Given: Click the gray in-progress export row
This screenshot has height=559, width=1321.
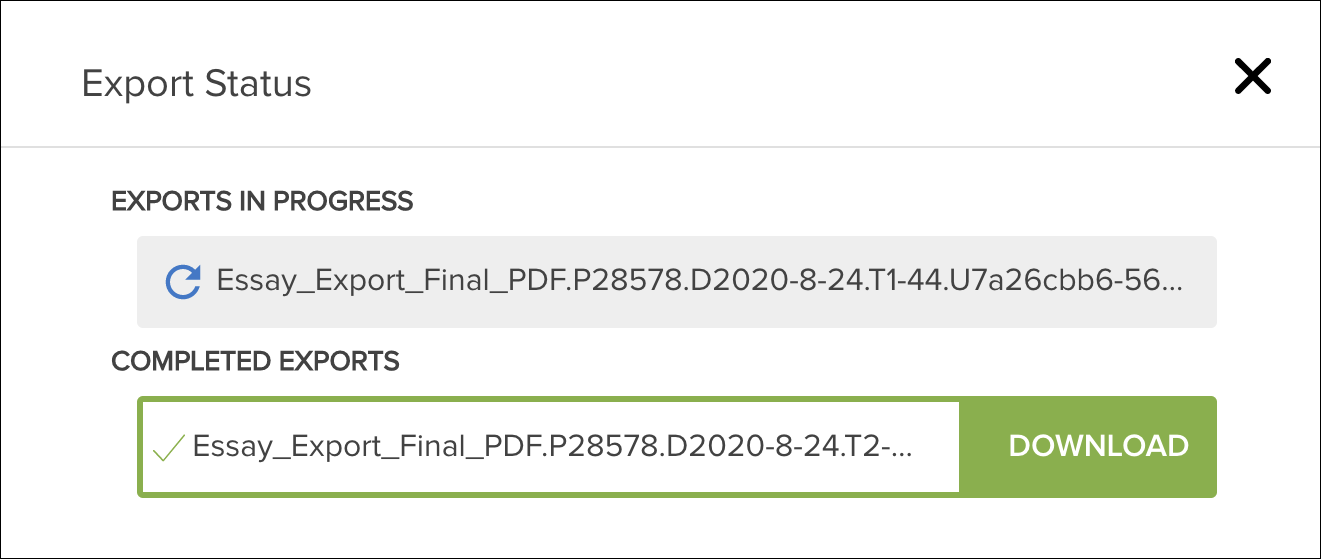Looking at the screenshot, I should pyautogui.click(x=677, y=282).
